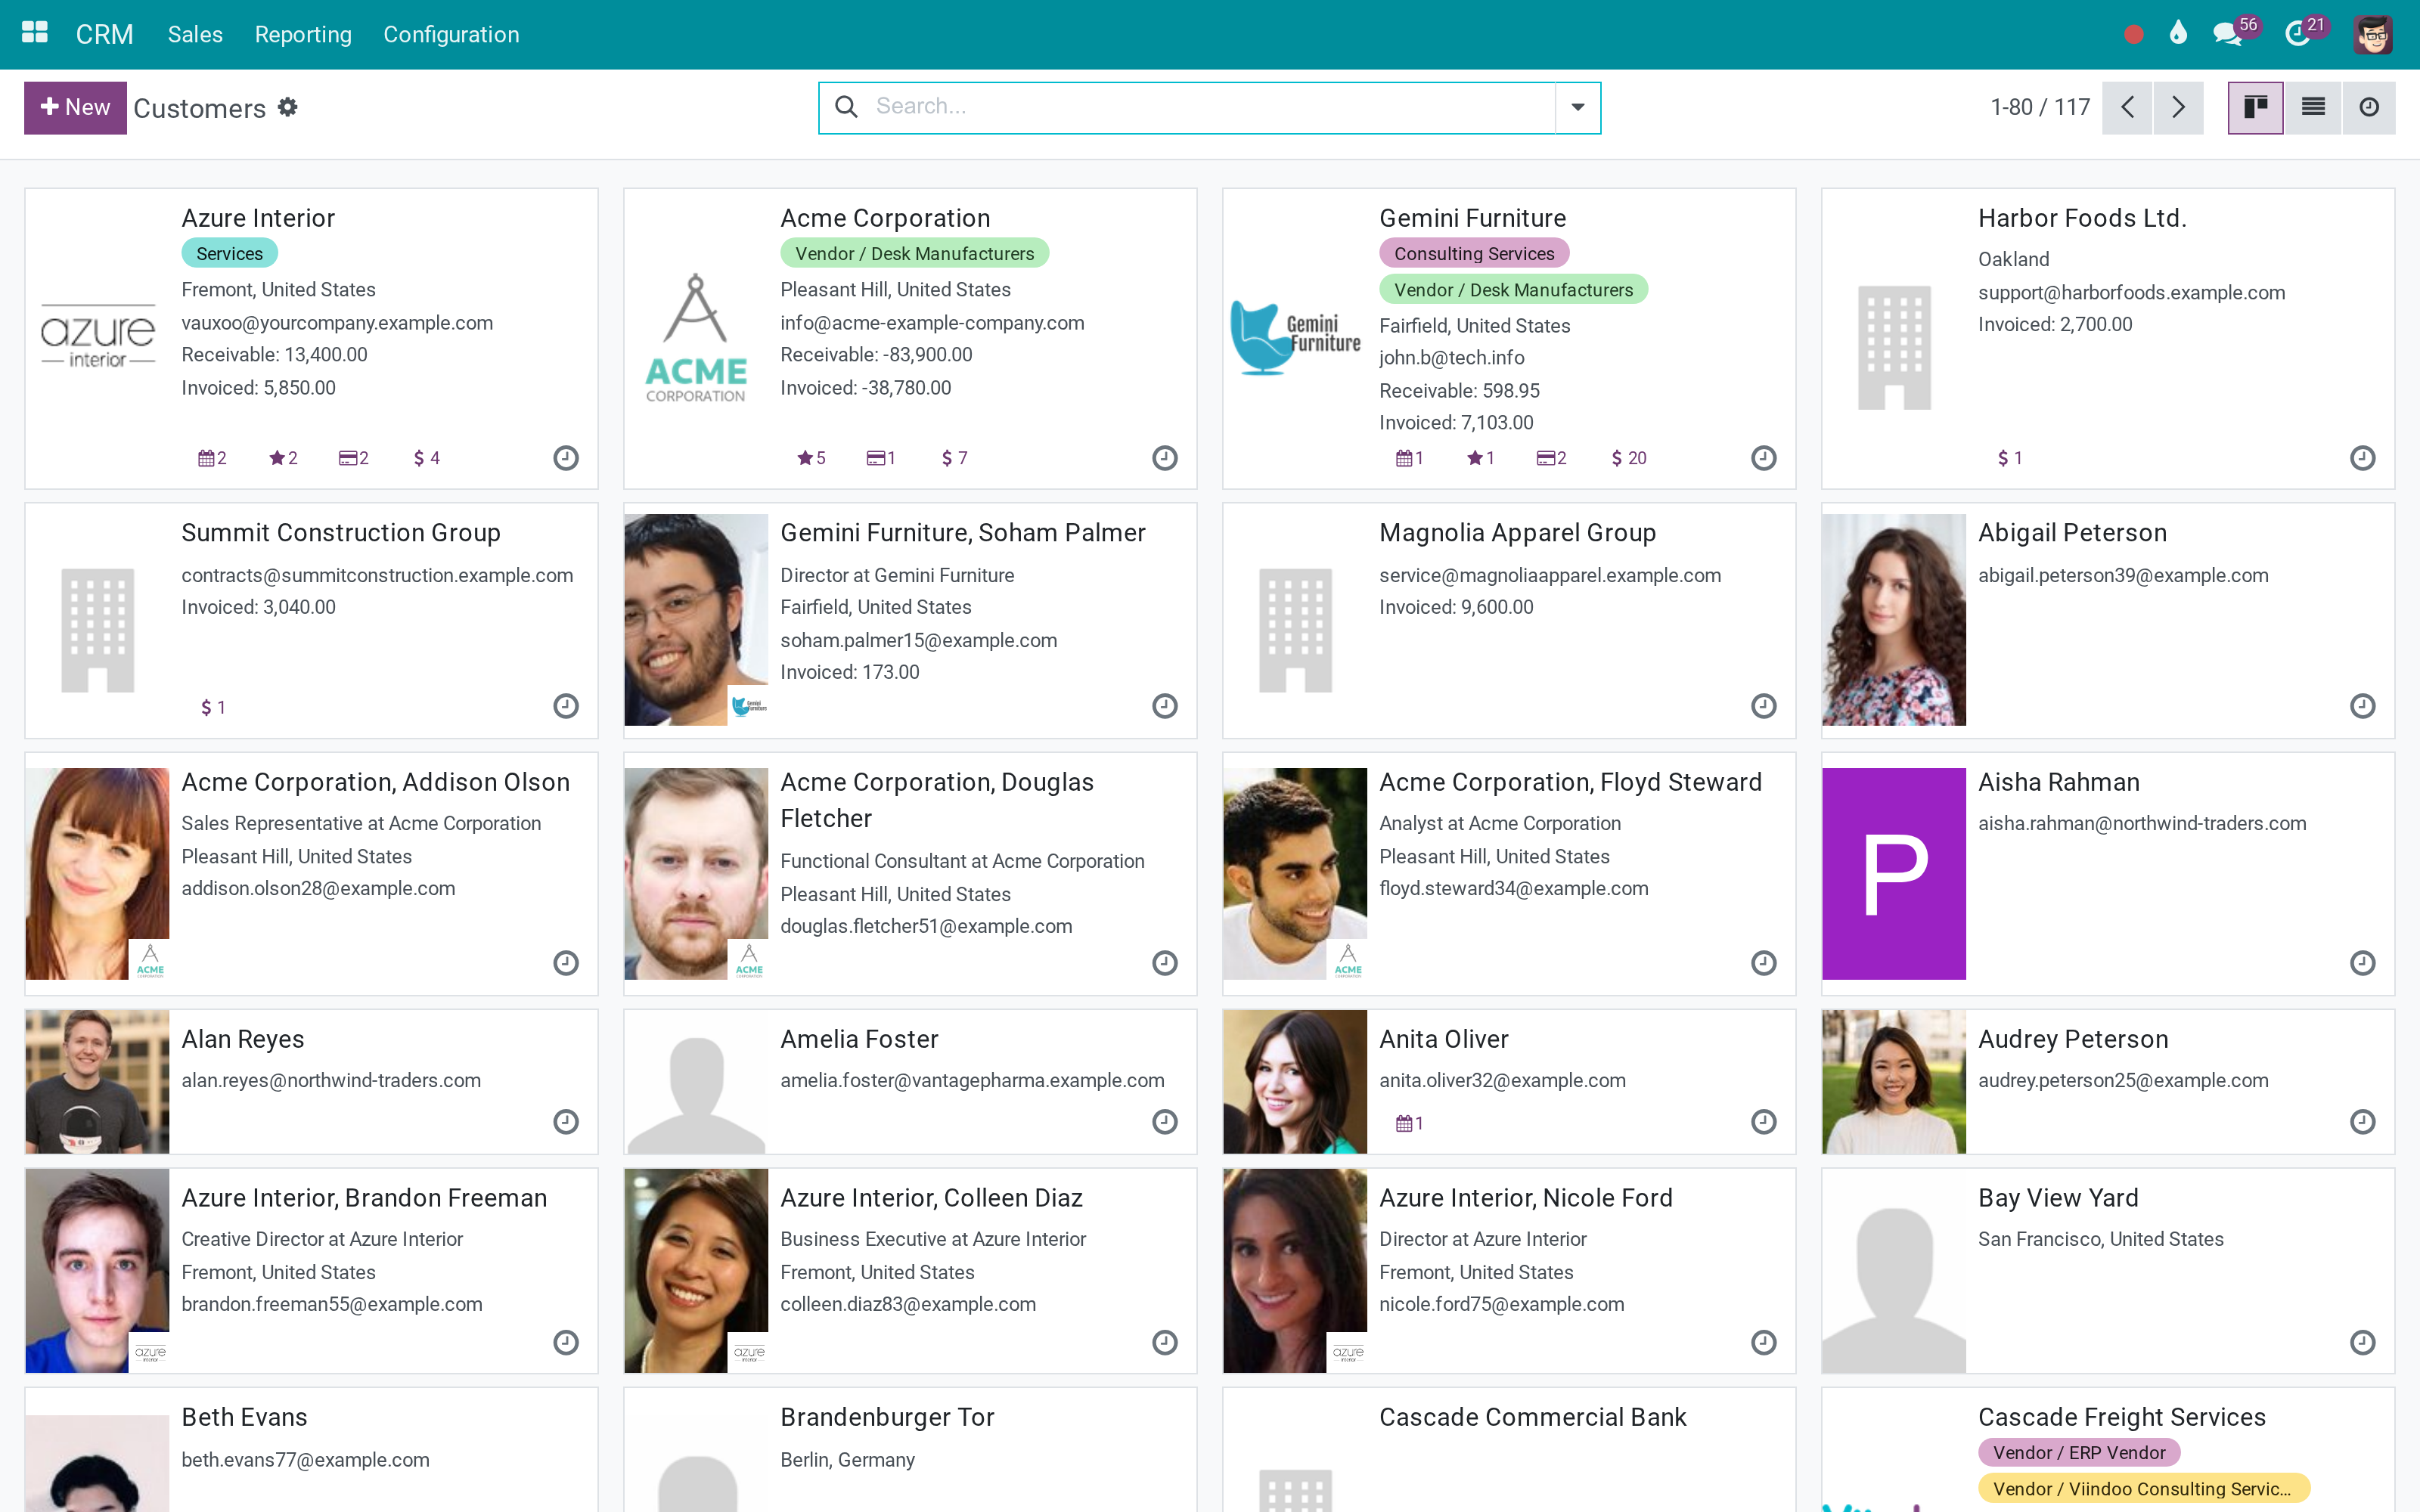The image size is (2420, 1512).
Task: Open the user avatar menu
Action: [x=2373, y=35]
